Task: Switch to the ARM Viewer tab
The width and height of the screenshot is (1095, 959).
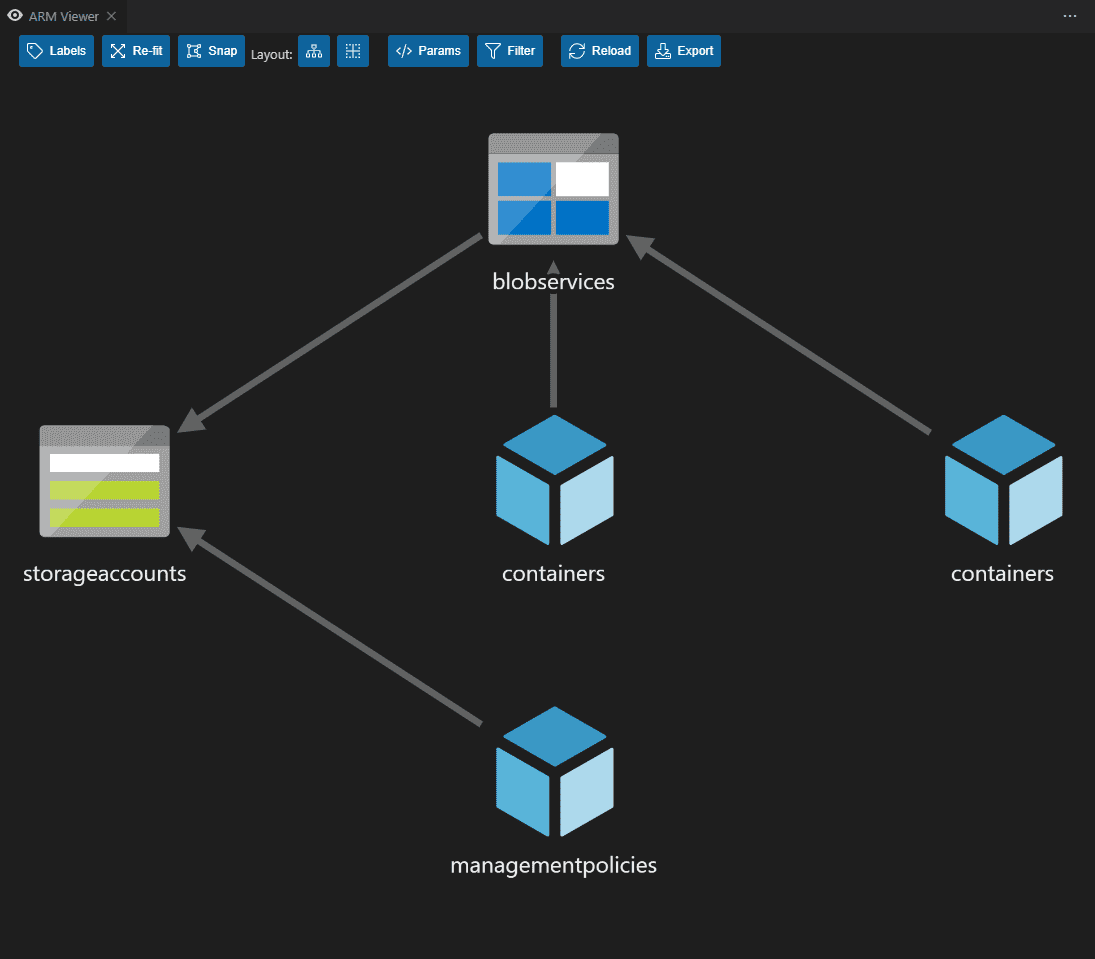Action: tap(63, 16)
